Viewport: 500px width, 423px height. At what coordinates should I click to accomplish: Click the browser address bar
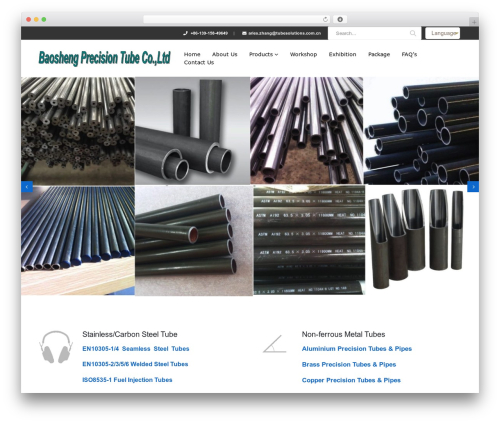[237, 20]
